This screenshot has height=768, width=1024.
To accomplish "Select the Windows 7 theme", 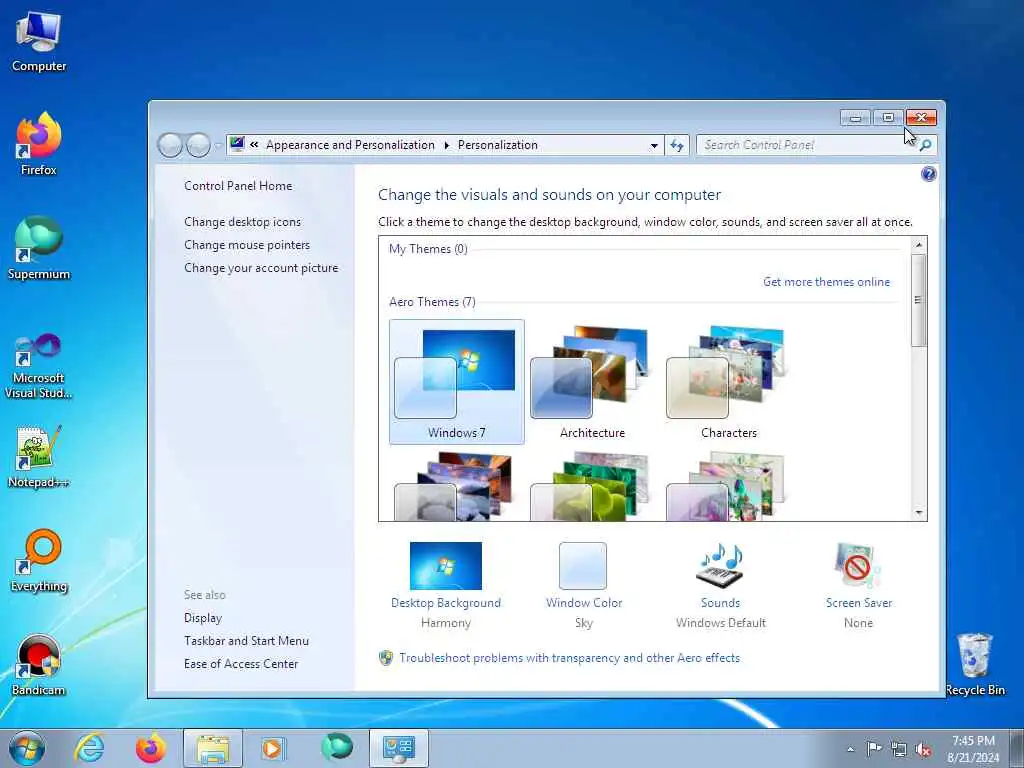I will (456, 382).
